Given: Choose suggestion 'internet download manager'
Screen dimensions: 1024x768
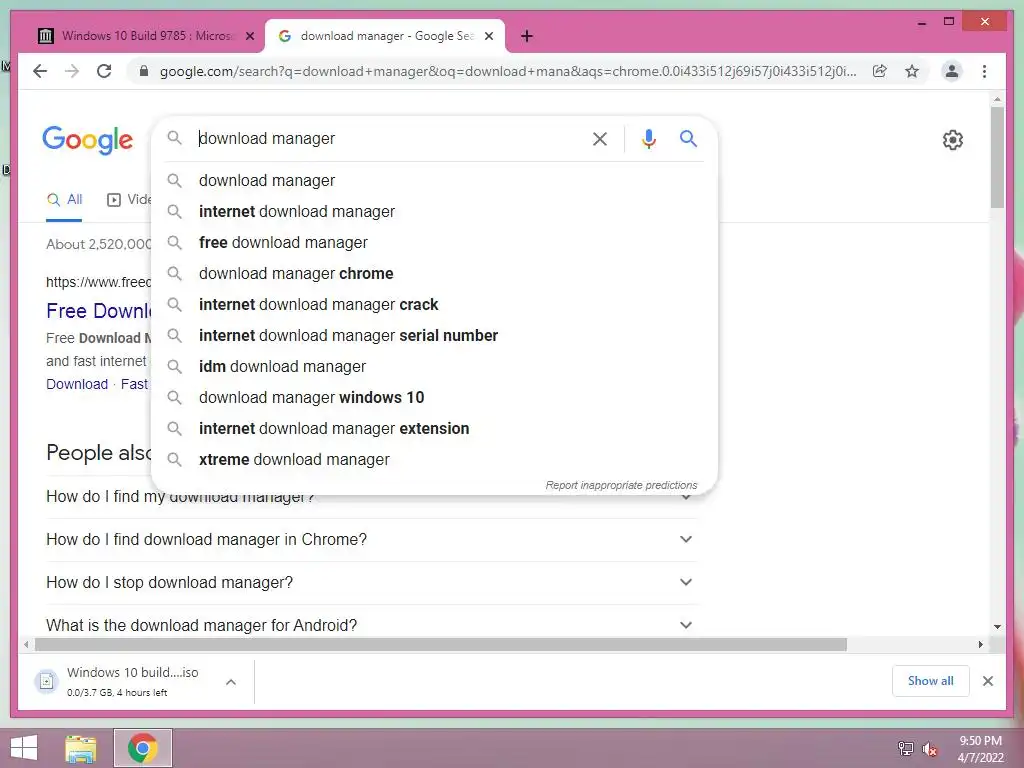Looking at the screenshot, I should 434,212.
